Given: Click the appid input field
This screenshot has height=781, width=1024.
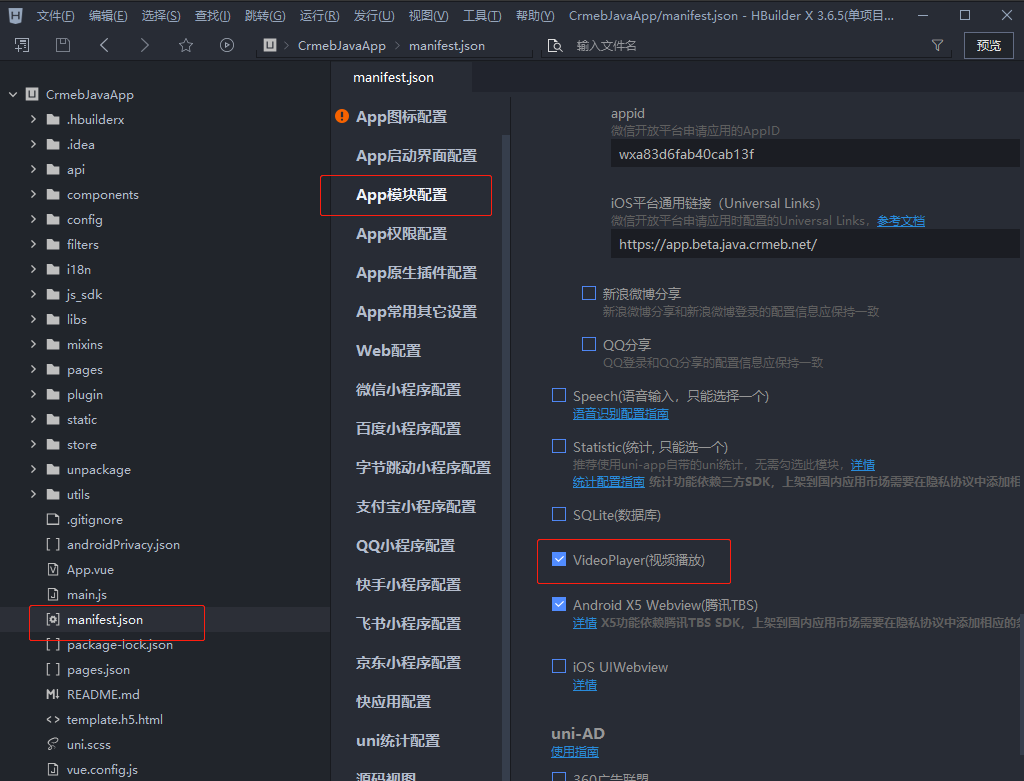Looking at the screenshot, I should [815, 154].
